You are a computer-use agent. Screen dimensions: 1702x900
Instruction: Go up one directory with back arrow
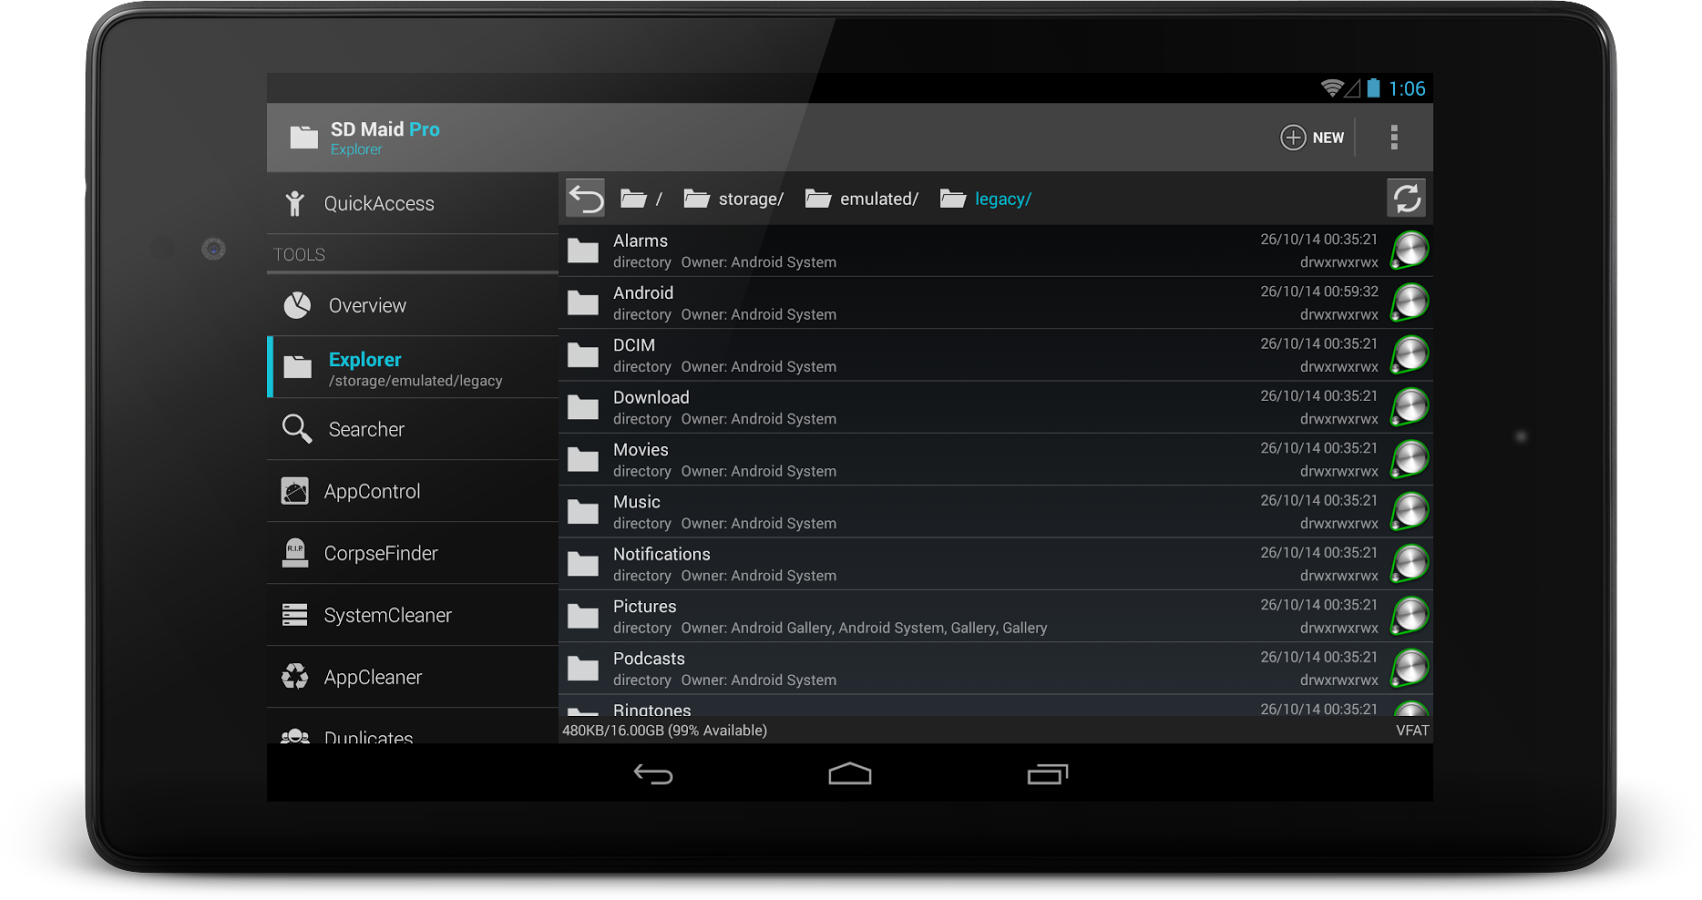(x=586, y=198)
